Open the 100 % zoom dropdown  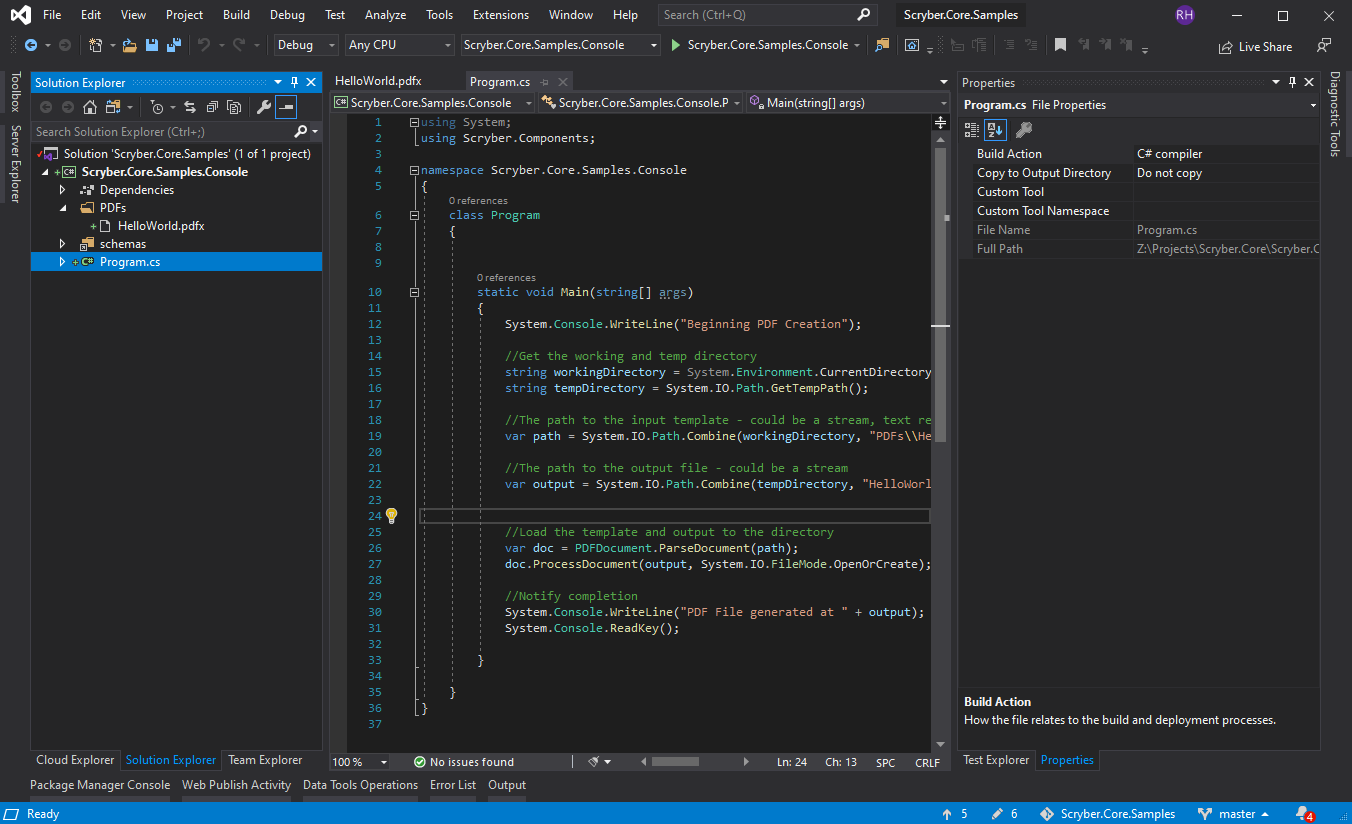pyautogui.click(x=358, y=762)
